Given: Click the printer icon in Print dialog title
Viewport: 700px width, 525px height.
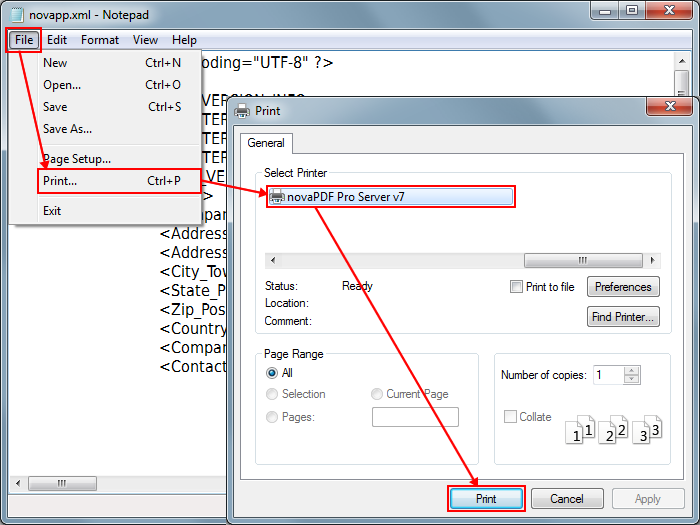Looking at the screenshot, I should 242,111.
